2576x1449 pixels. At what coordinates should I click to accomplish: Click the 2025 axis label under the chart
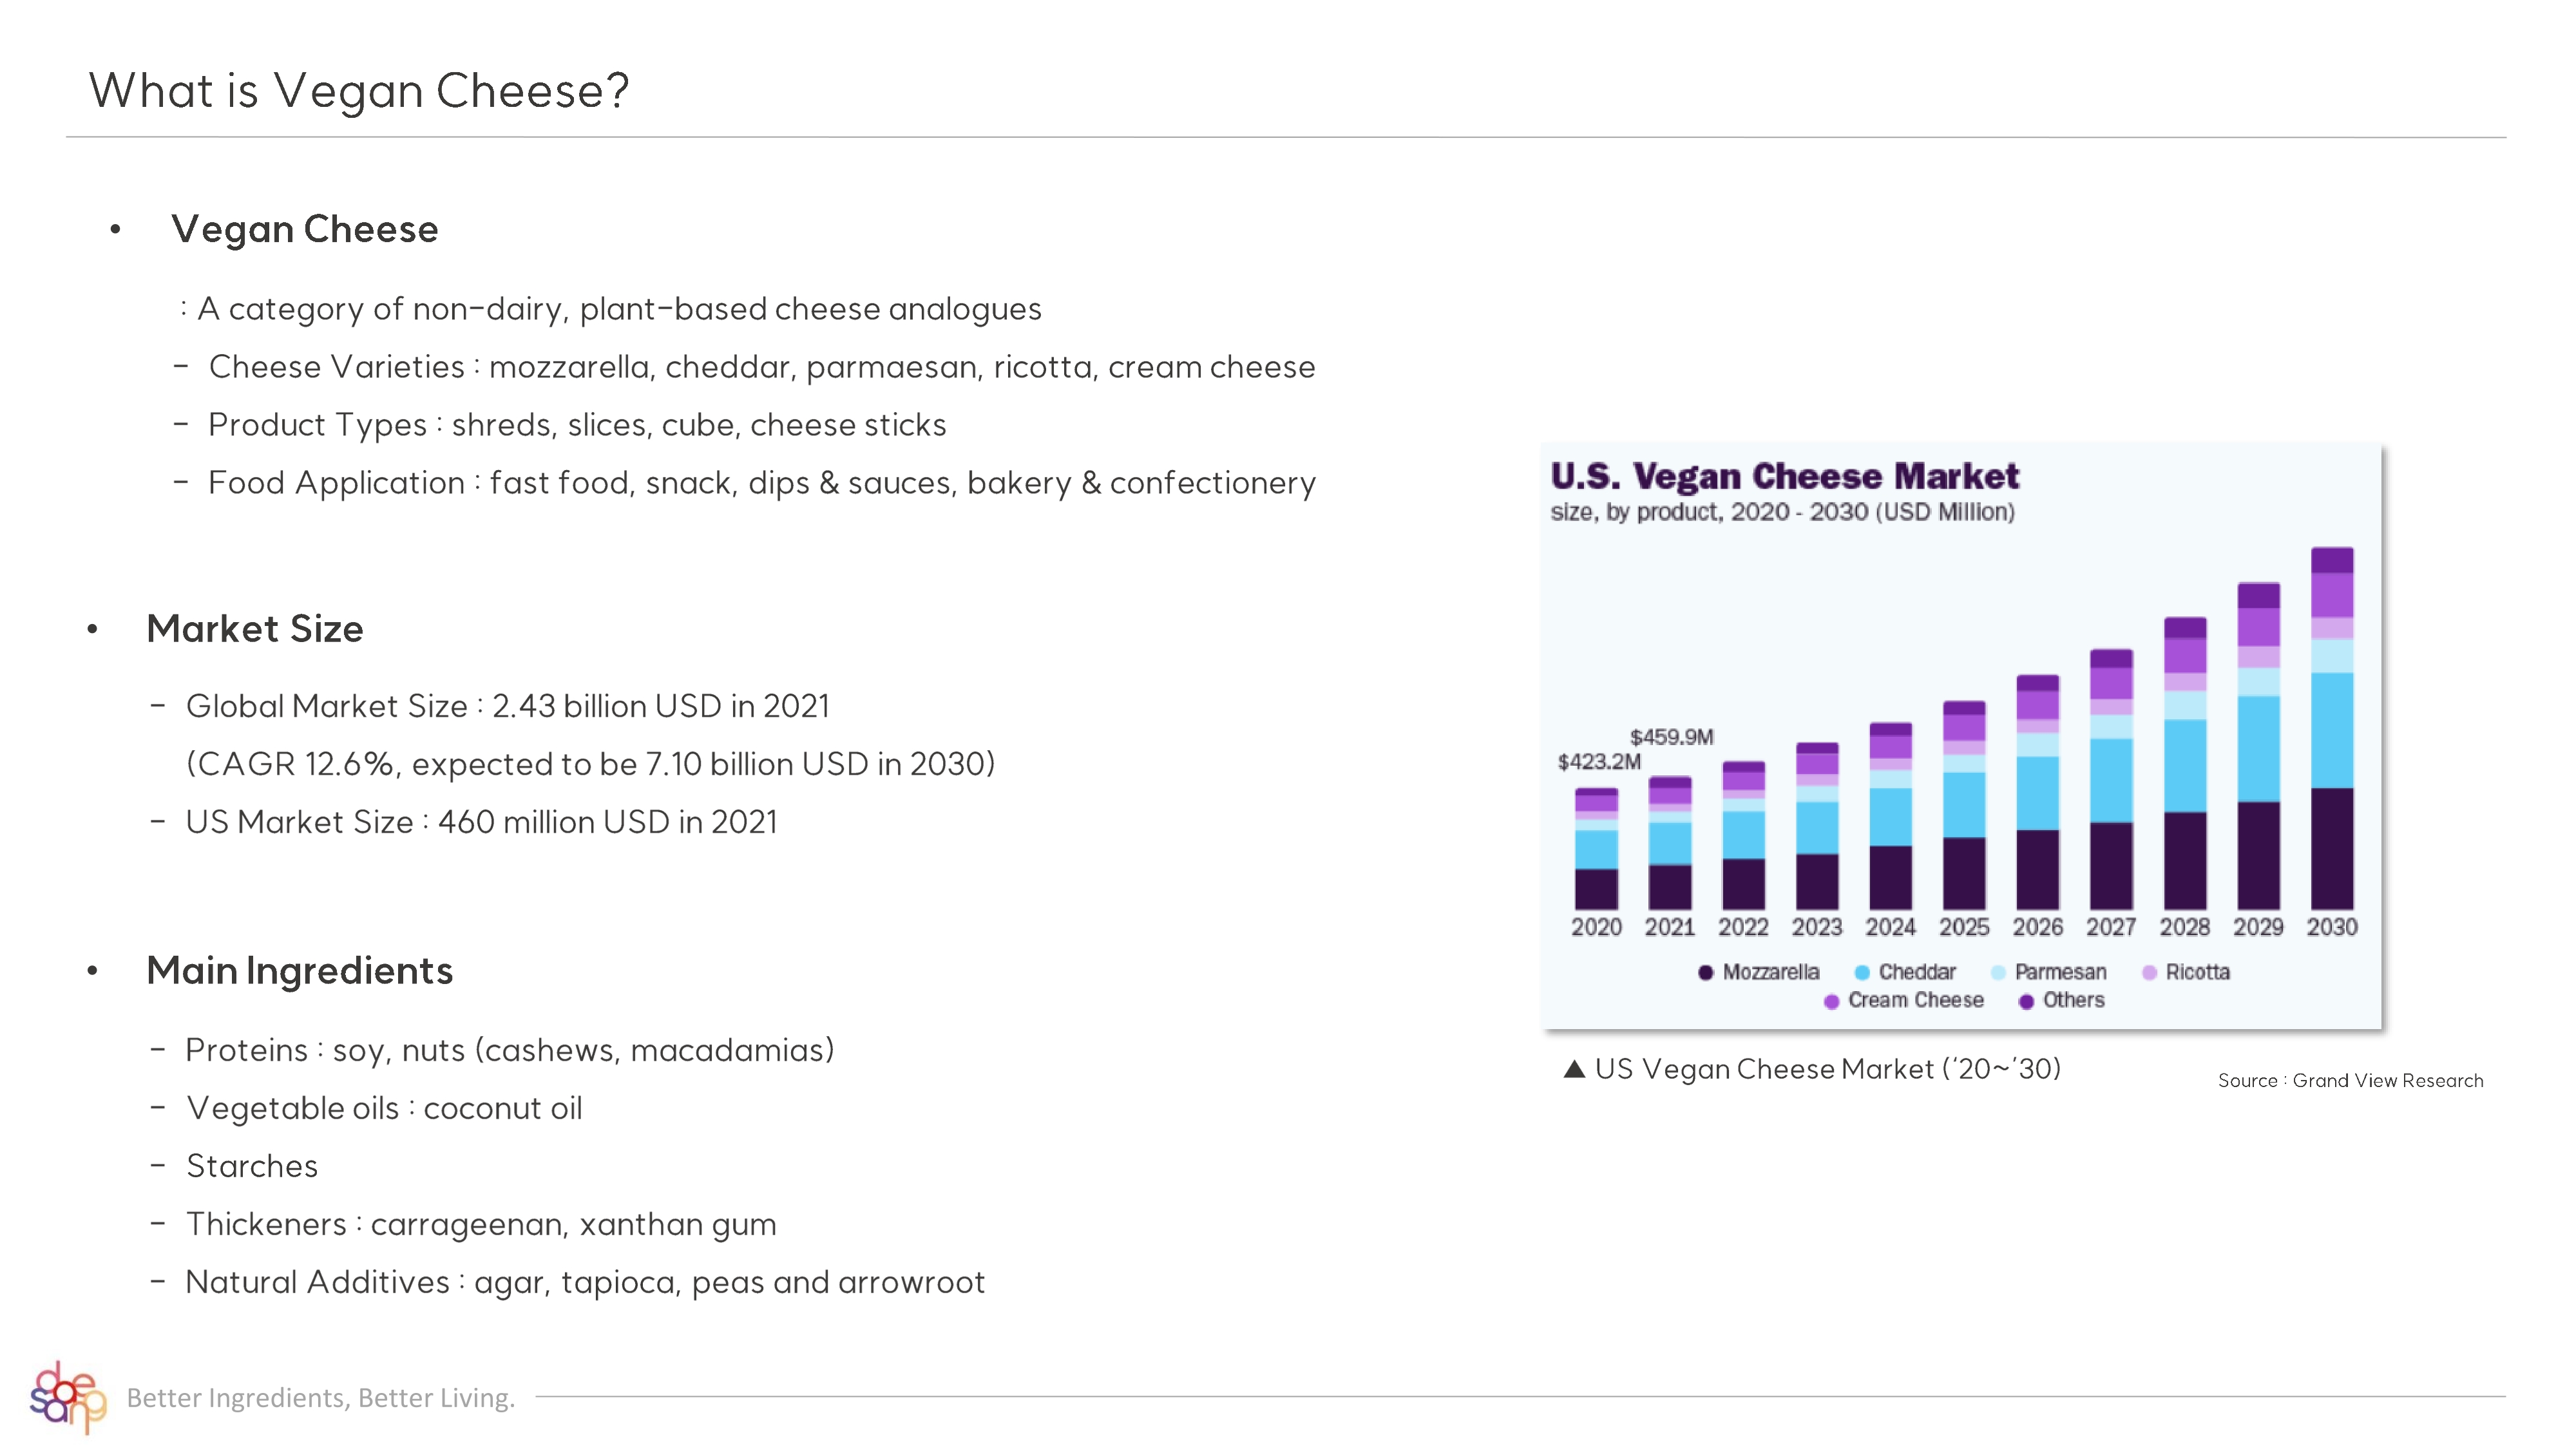[x=1964, y=927]
